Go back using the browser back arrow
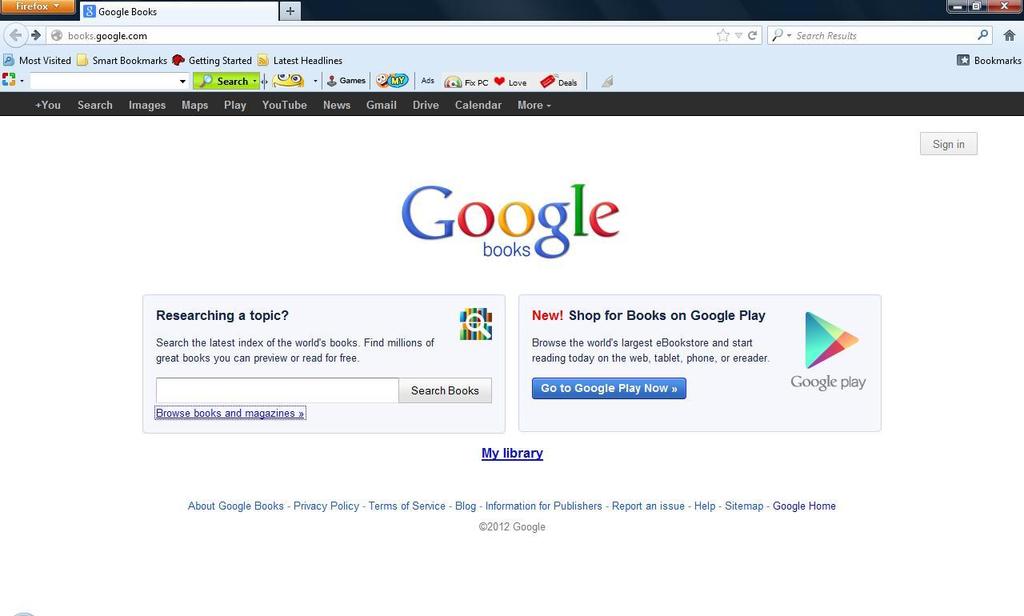Image resolution: width=1024 pixels, height=616 pixels. coord(16,35)
